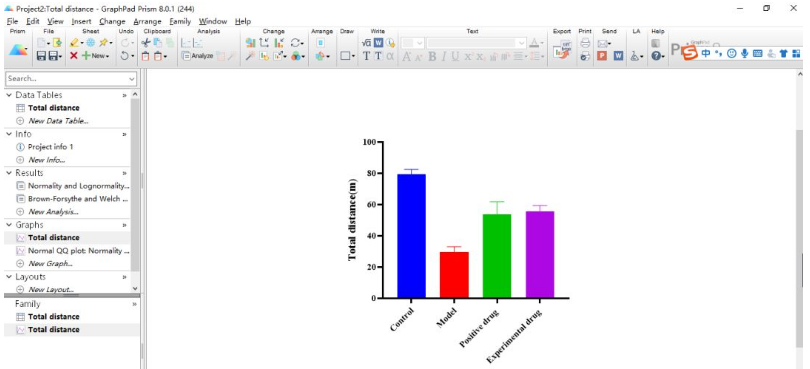Image resolution: width=810 pixels, height=369 pixels.
Task: Select the Text tool T icon
Action: point(366,56)
